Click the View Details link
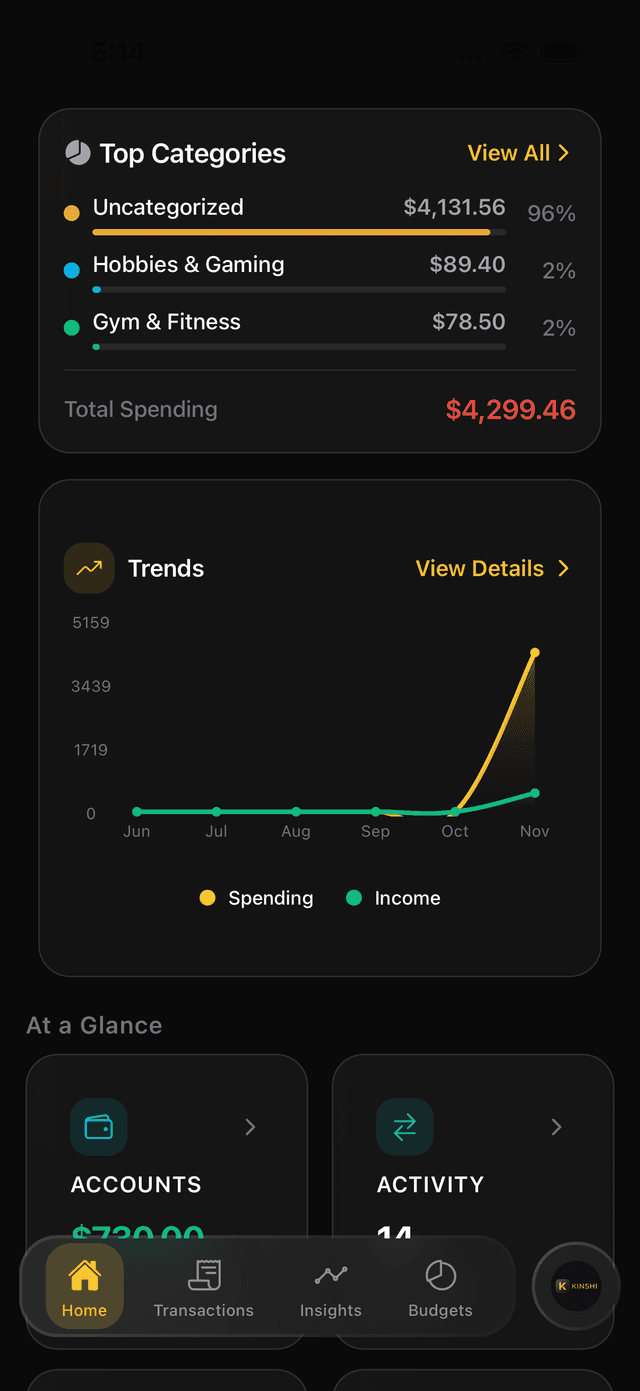The height and width of the screenshot is (1391, 640). pos(492,568)
